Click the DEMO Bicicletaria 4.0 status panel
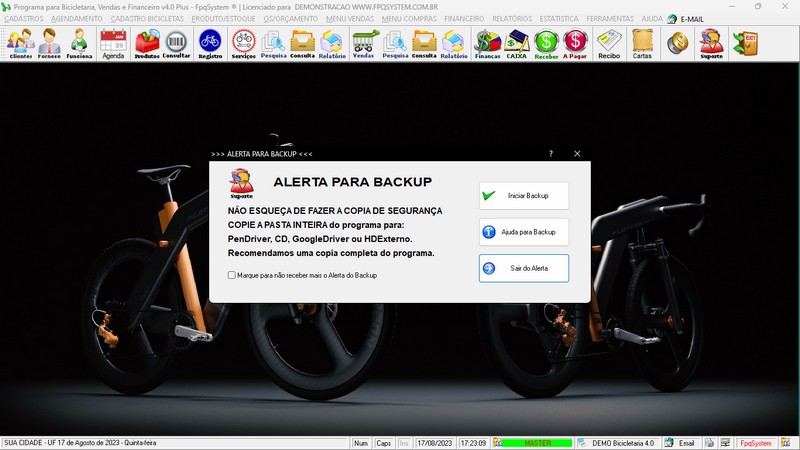Image resolution: width=800 pixels, height=450 pixels. pyautogui.click(x=618, y=443)
